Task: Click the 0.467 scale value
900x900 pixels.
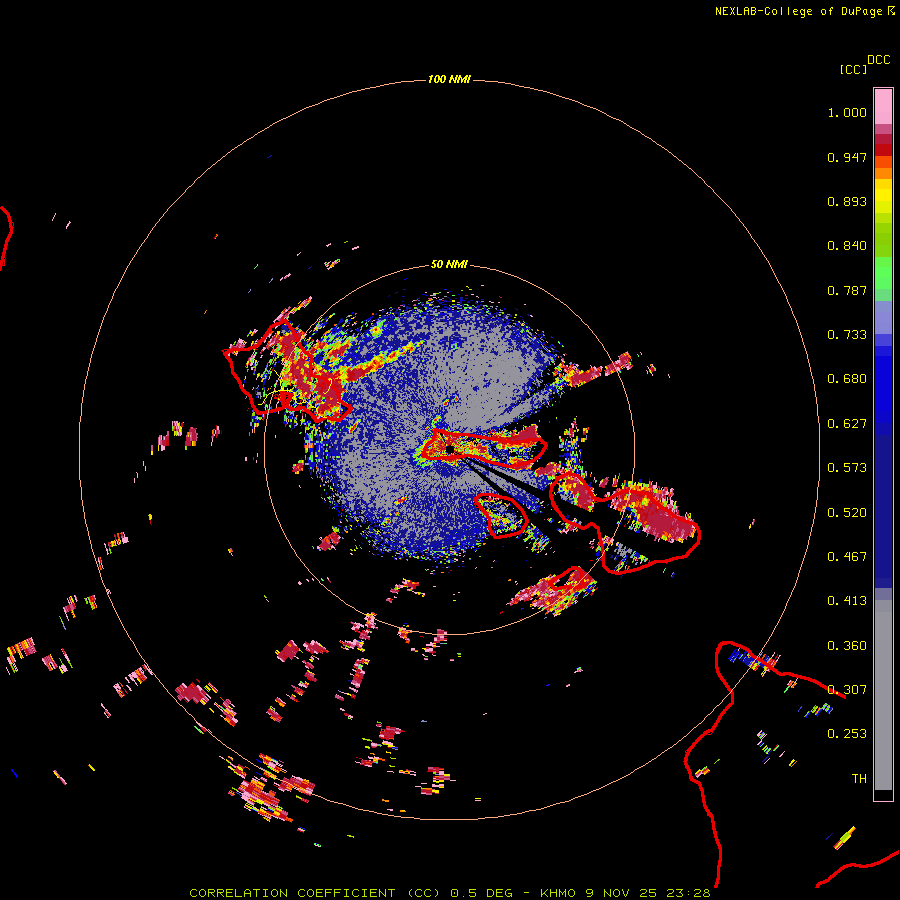Action: (847, 557)
